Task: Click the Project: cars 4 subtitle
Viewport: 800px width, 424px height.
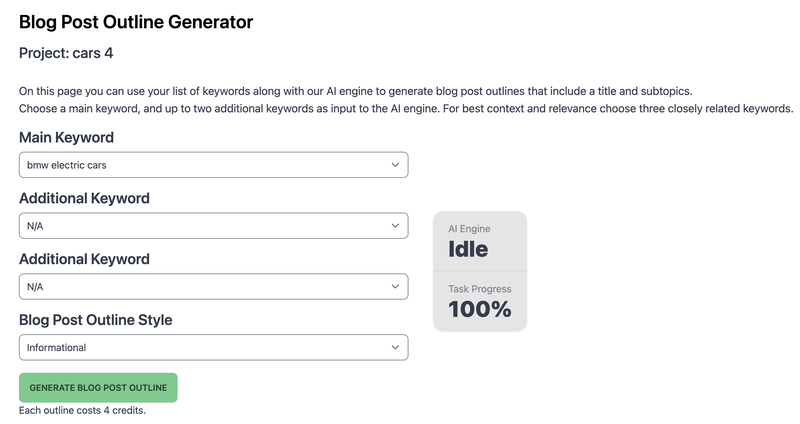Action: pyautogui.click(x=73, y=53)
